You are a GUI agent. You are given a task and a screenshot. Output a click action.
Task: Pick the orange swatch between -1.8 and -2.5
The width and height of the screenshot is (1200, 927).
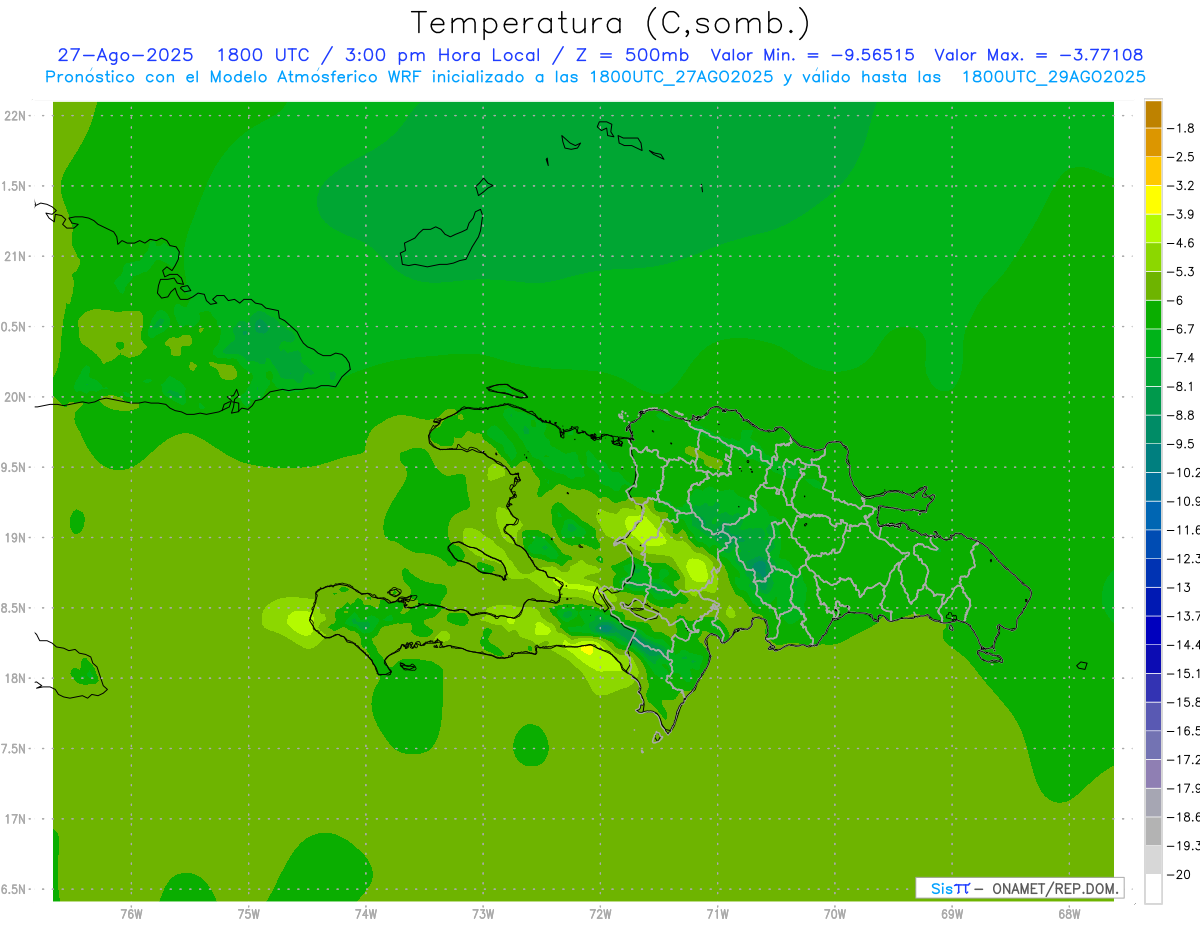[1153, 143]
